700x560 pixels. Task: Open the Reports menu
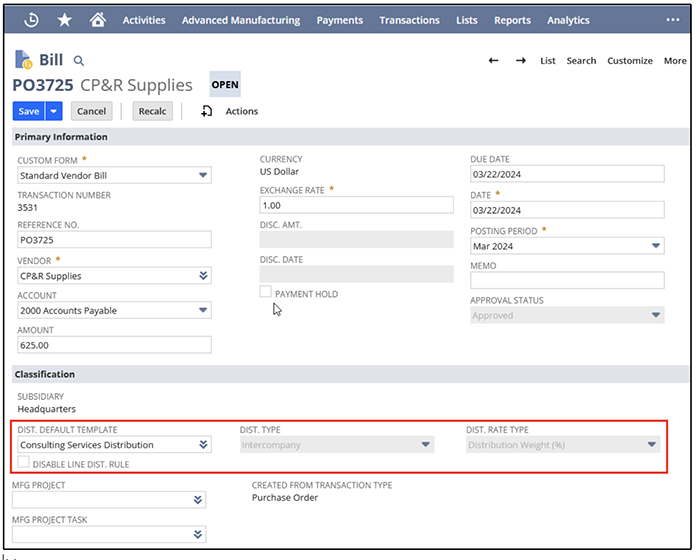point(512,20)
